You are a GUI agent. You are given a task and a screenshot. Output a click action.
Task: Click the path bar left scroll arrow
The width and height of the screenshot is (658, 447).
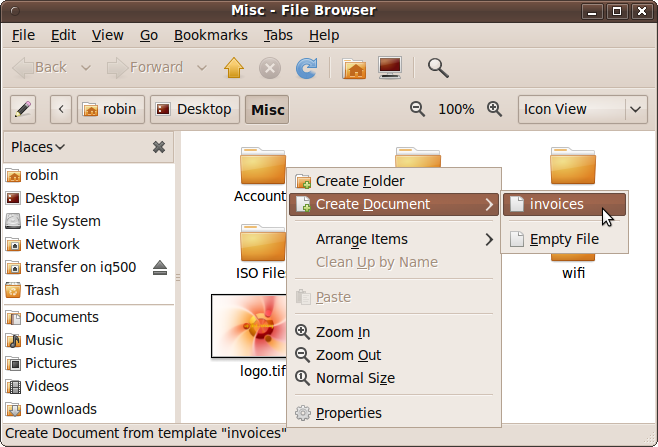click(61, 110)
